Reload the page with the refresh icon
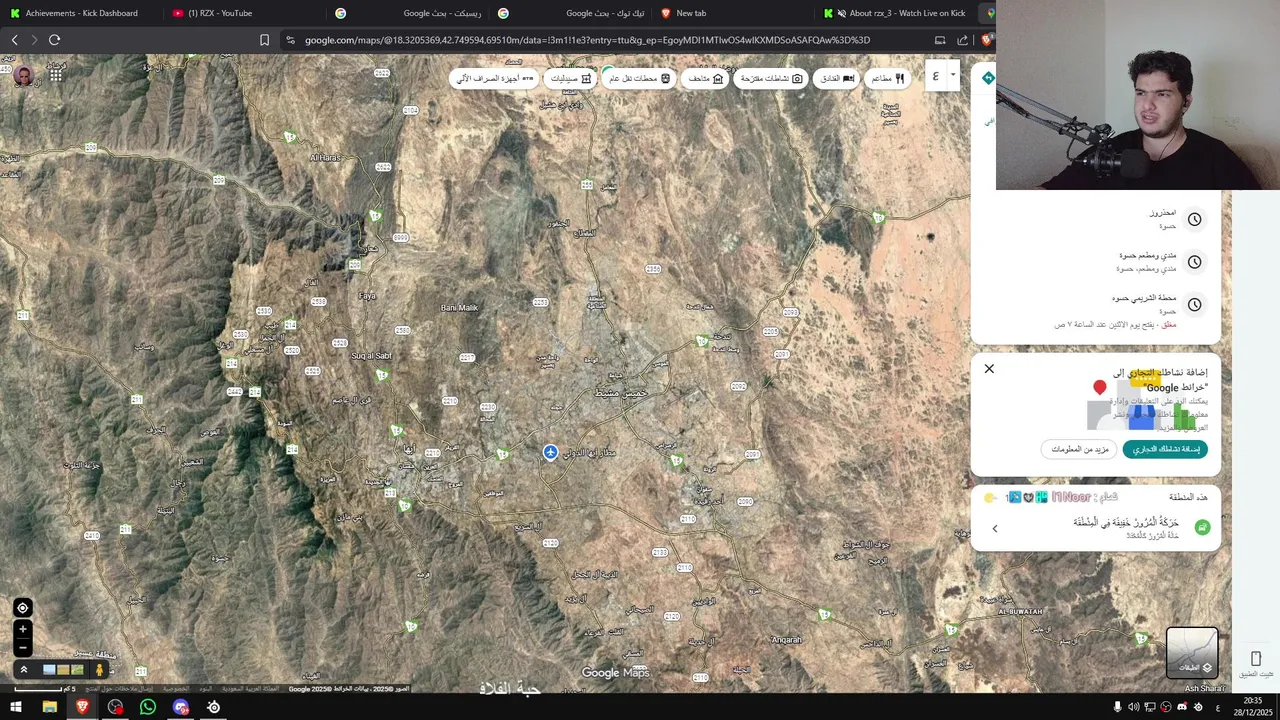Screen dimensions: 1280x720 click(55, 40)
